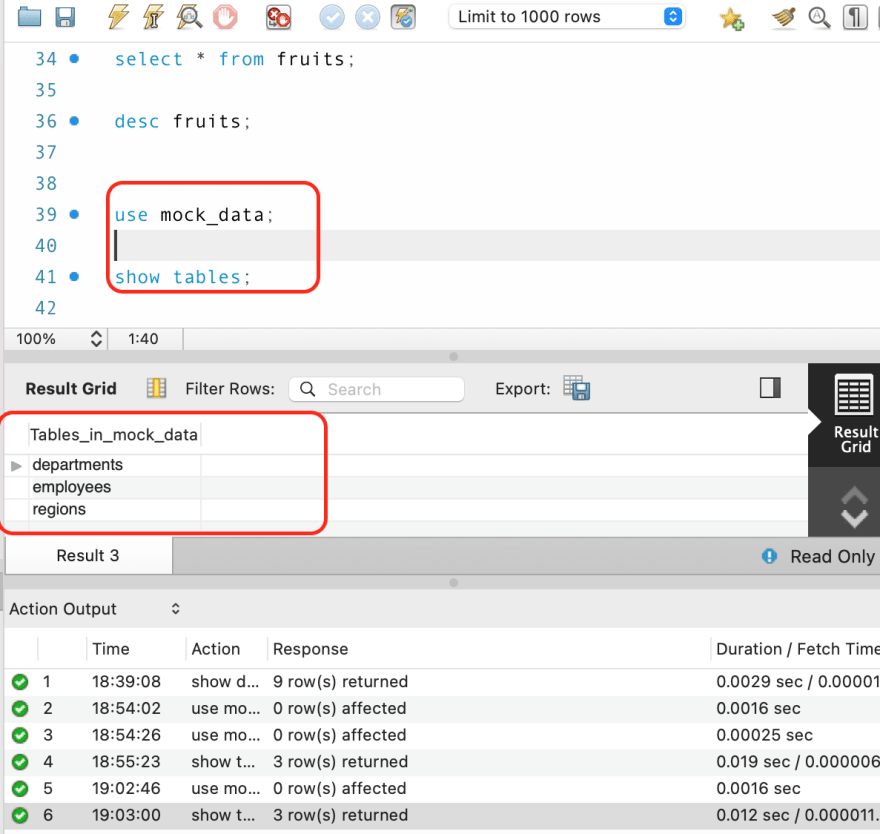
Task: Select output row 1 at 18:39:08
Action: pos(442,681)
